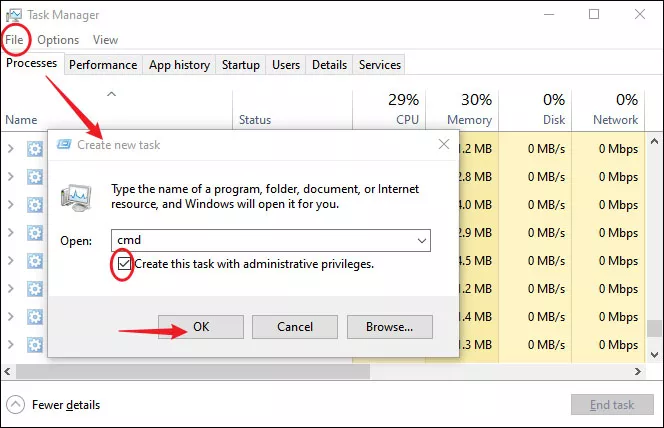The image size is (664, 428).
Task: Sort processes by Network column
Action: [x=608, y=110]
